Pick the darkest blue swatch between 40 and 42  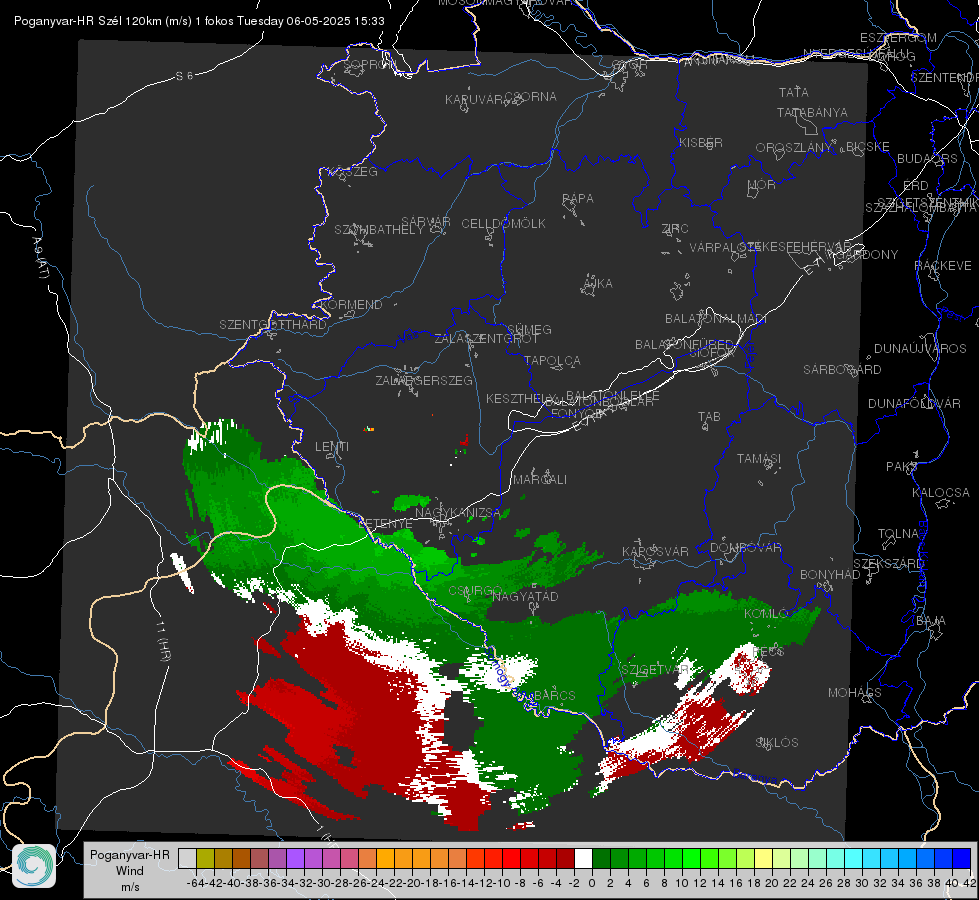point(962,859)
